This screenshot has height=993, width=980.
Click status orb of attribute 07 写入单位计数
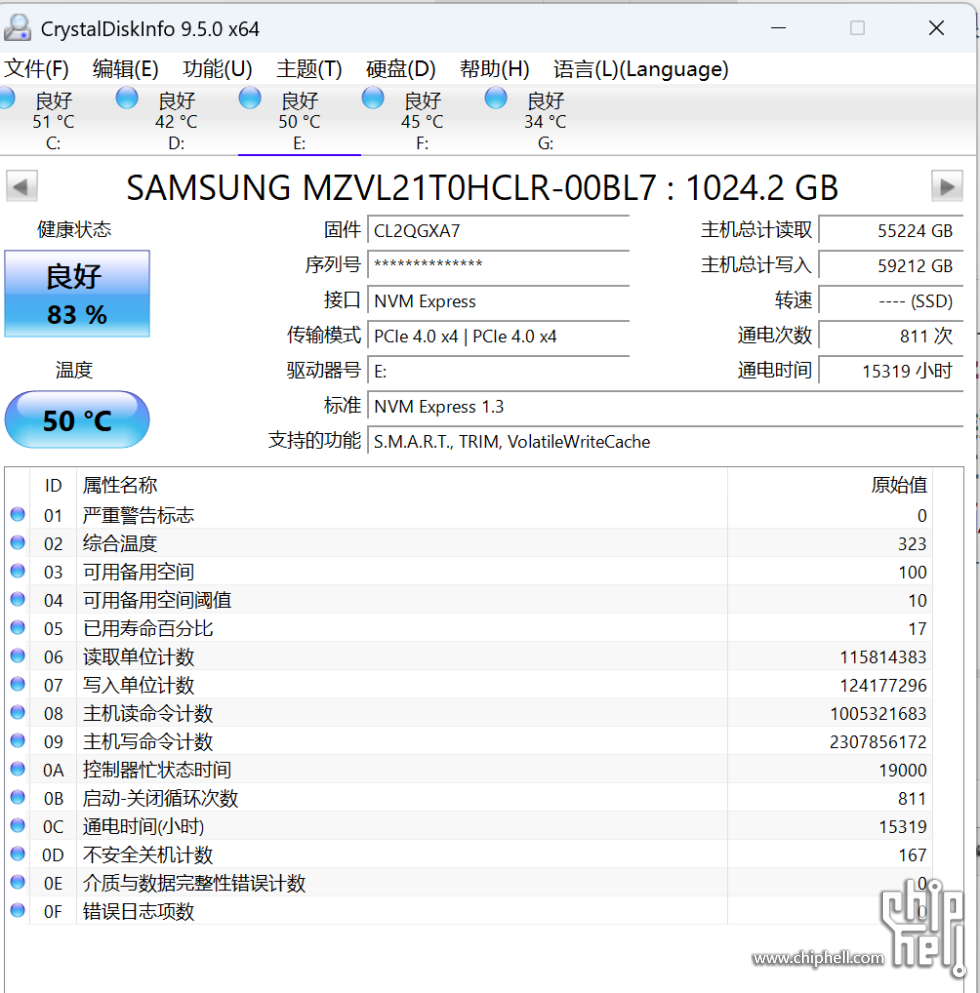coord(18,684)
